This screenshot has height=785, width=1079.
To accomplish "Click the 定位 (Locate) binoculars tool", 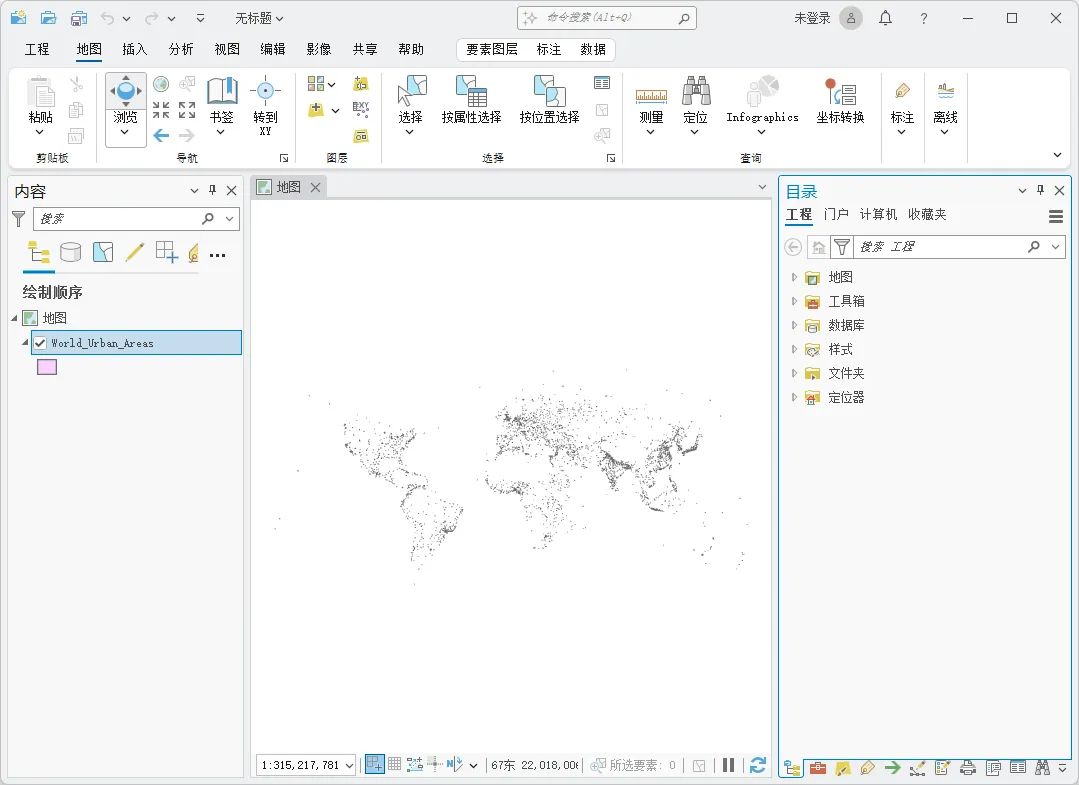I will point(696,105).
